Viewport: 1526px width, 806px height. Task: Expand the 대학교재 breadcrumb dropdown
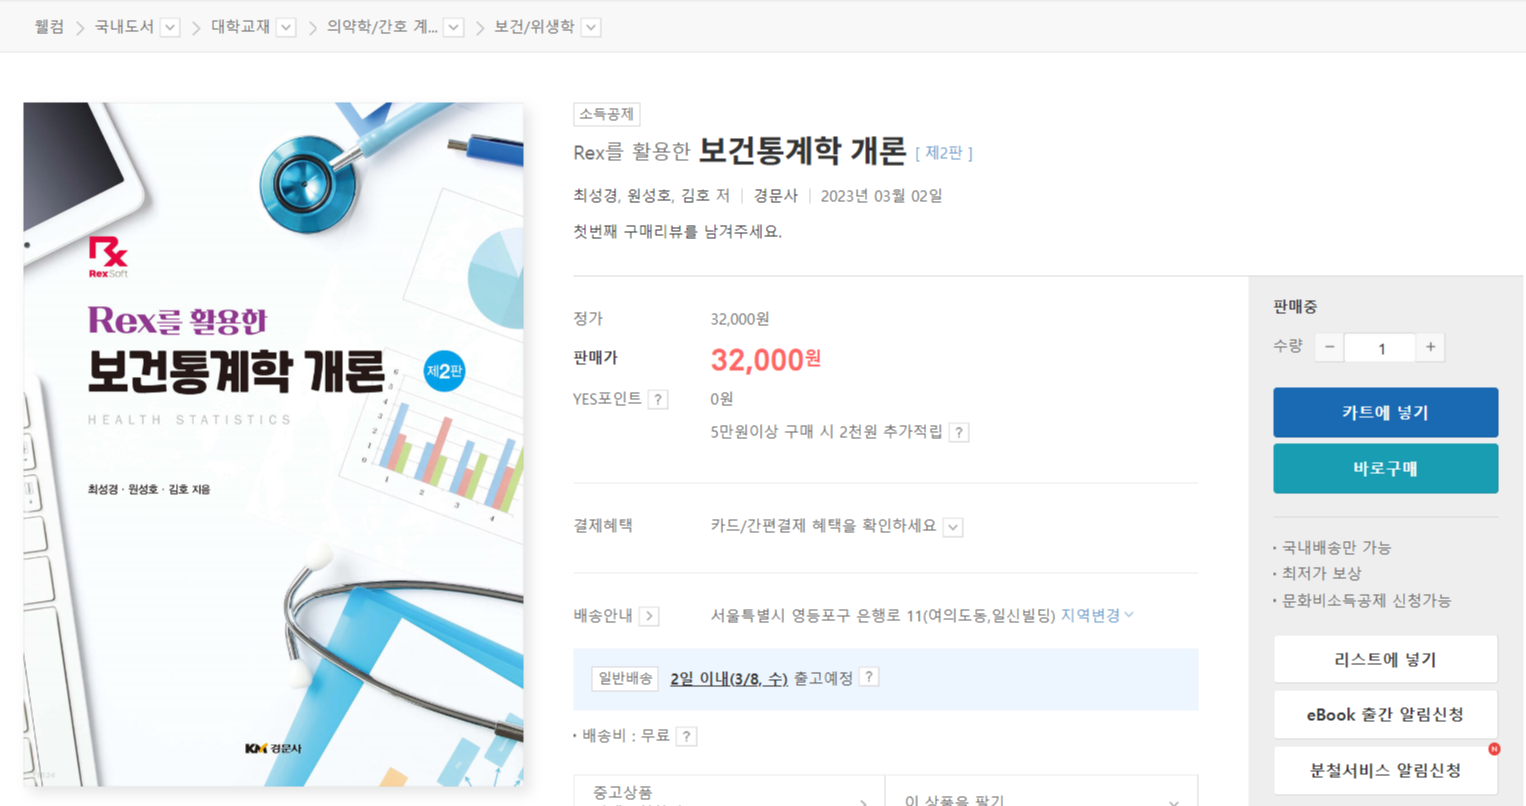pos(286,27)
